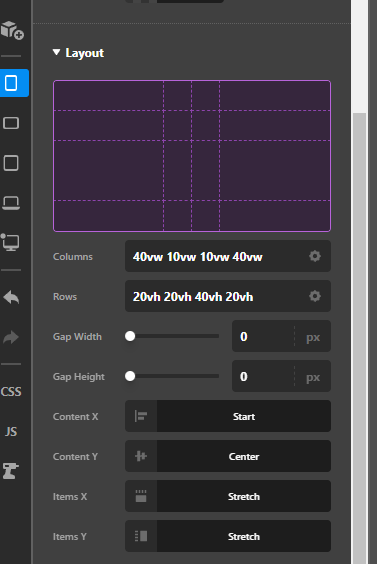Switch to desktop monitor device view
Image resolution: width=377 pixels, height=564 pixels.
(x=10, y=242)
